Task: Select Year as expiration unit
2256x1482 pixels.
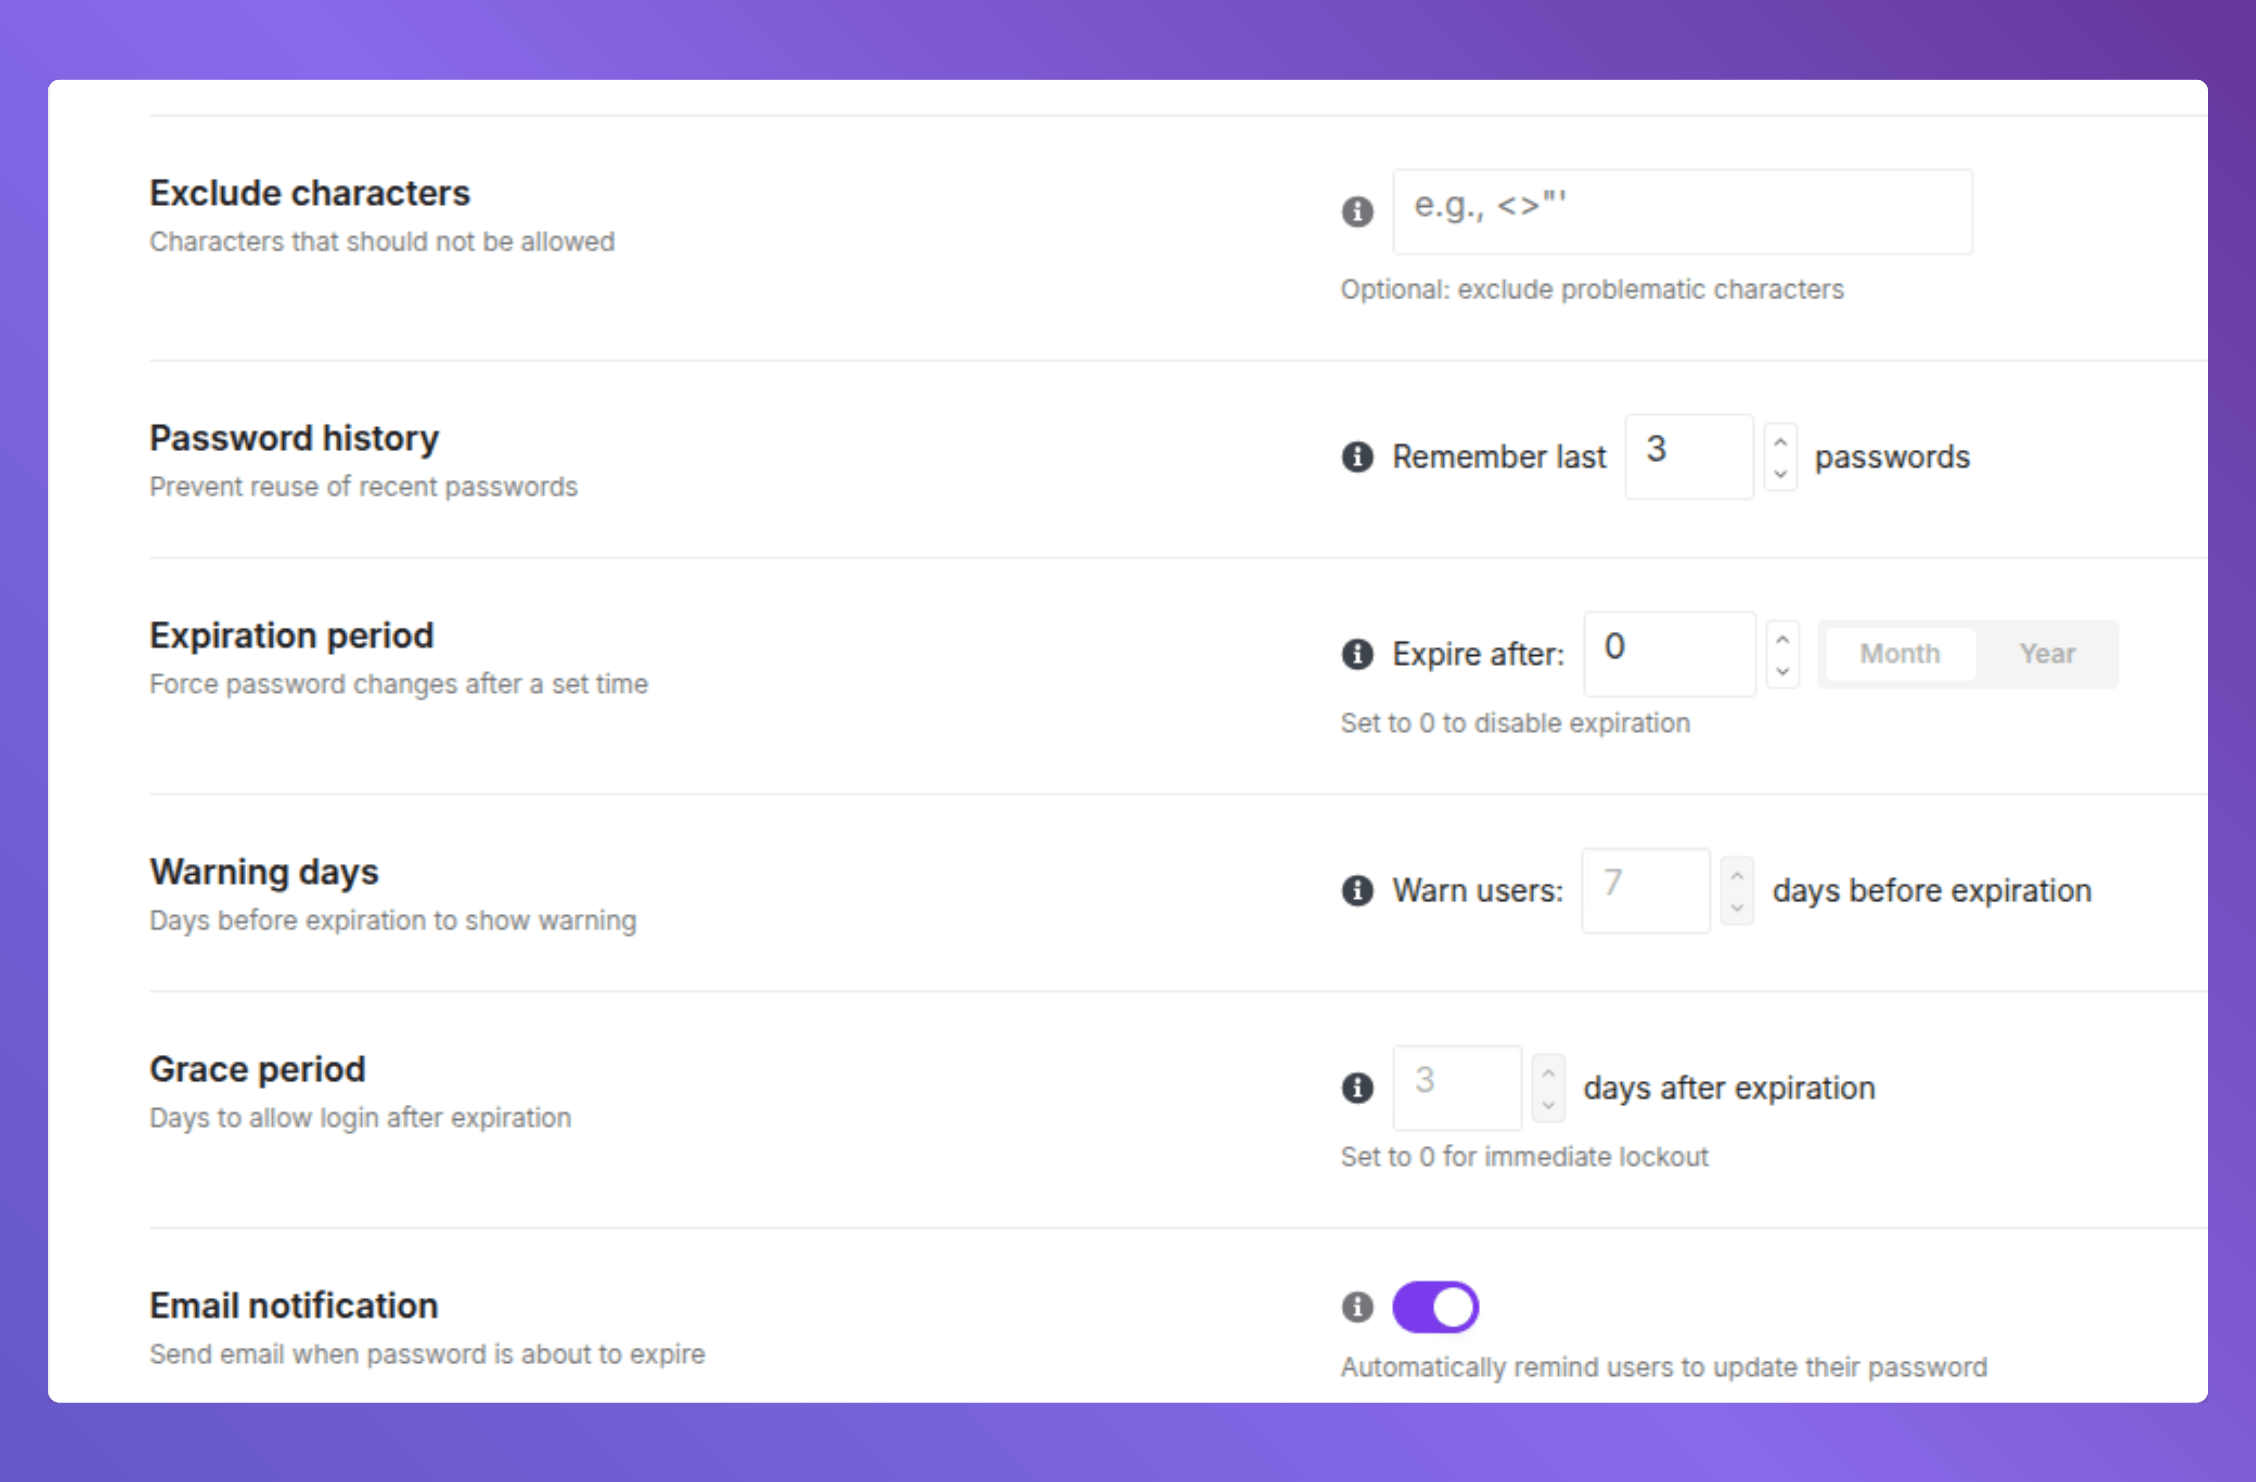Action: click(2047, 654)
